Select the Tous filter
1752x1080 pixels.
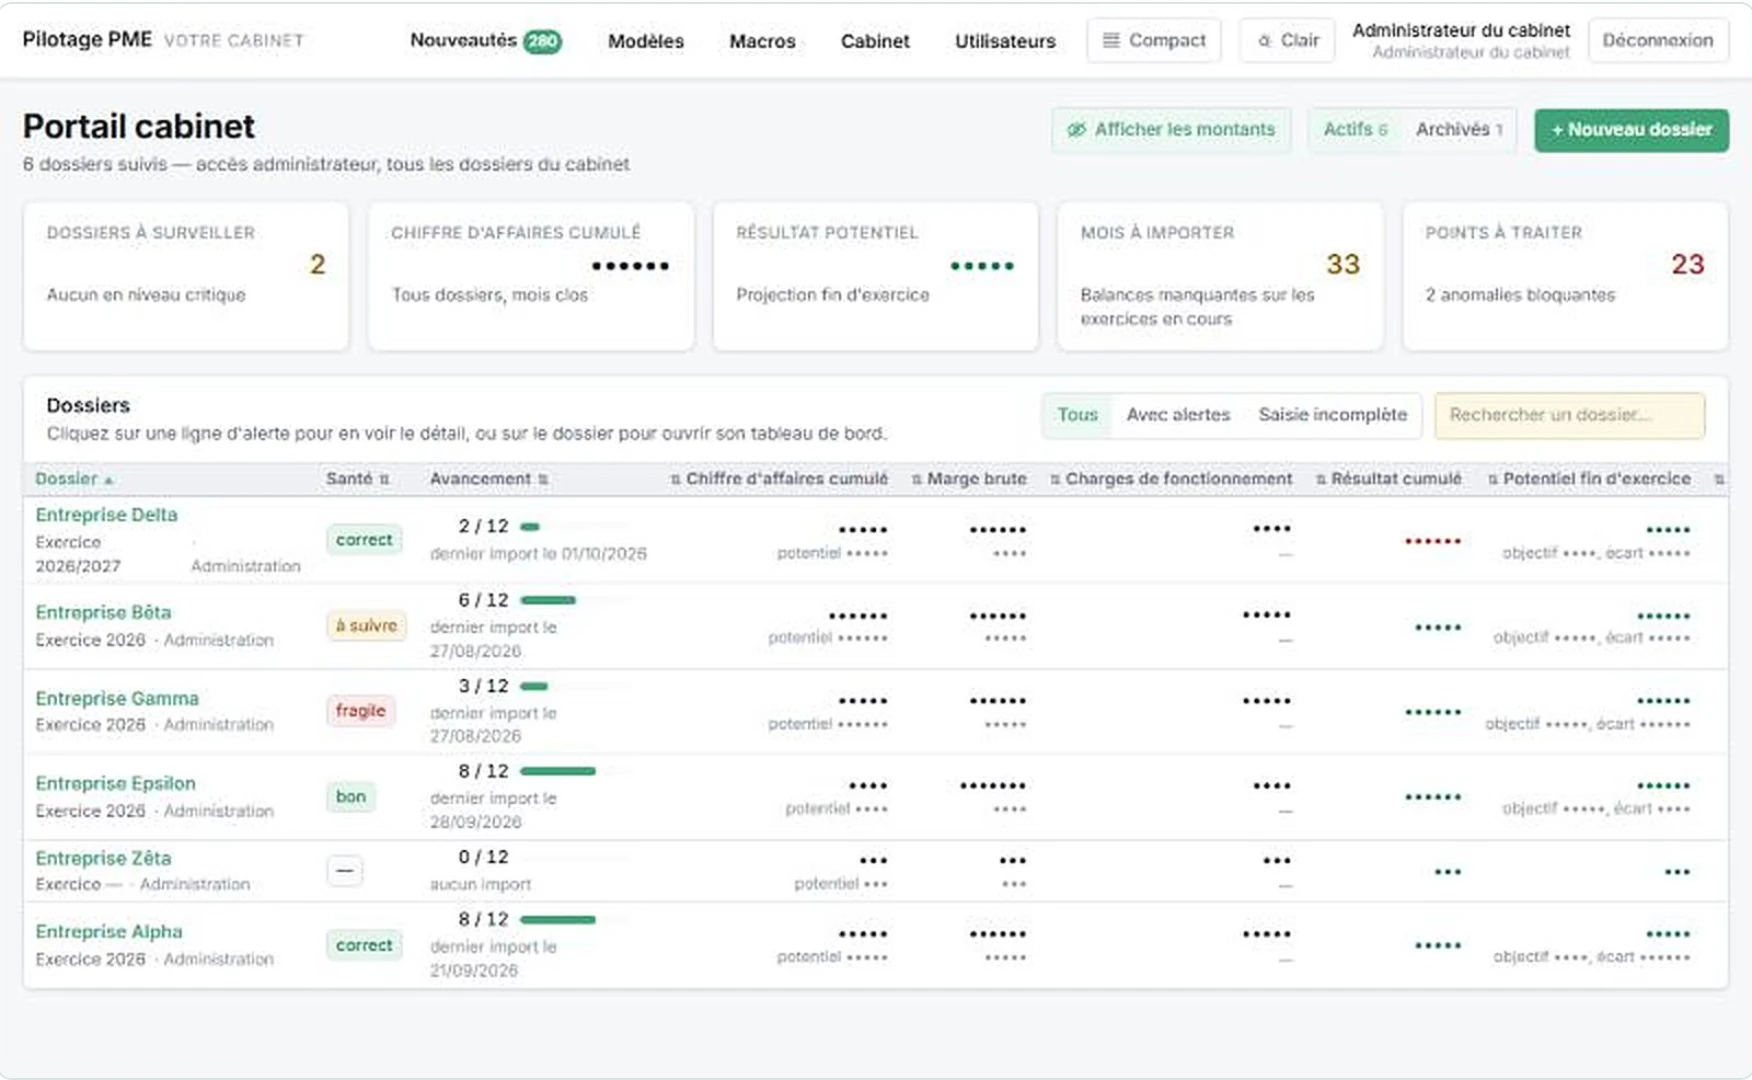coord(1077,415)
